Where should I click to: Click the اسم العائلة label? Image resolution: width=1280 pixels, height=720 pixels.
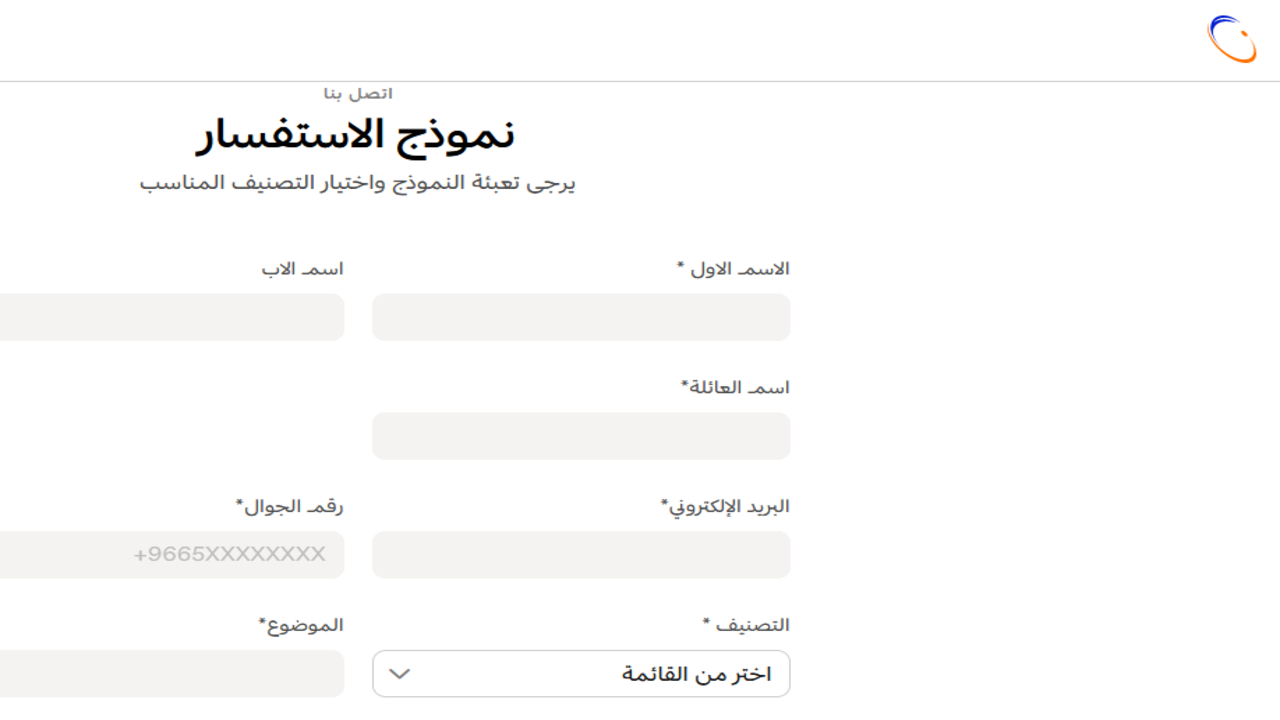(x=735, y=388)
